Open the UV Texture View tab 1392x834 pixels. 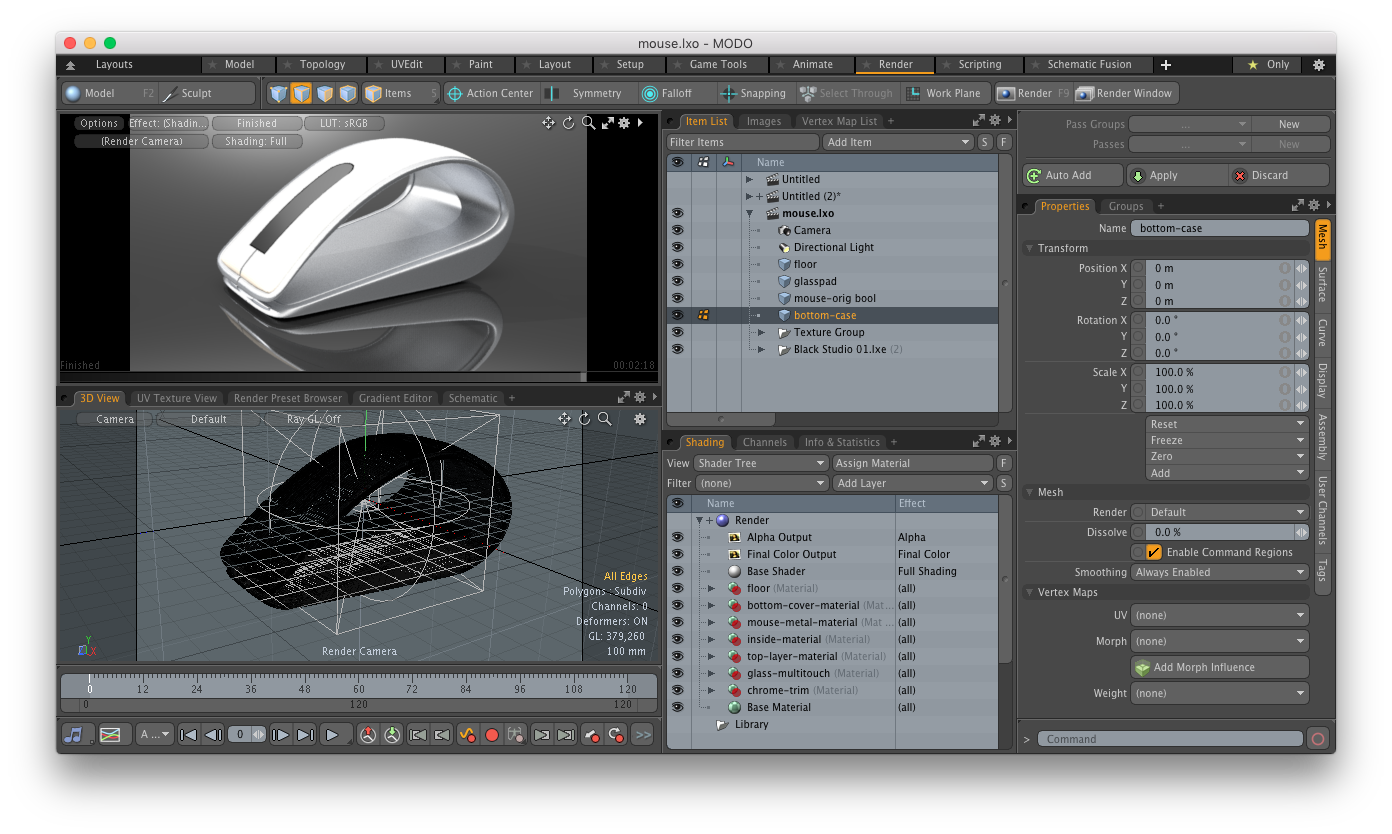[176, 398]
